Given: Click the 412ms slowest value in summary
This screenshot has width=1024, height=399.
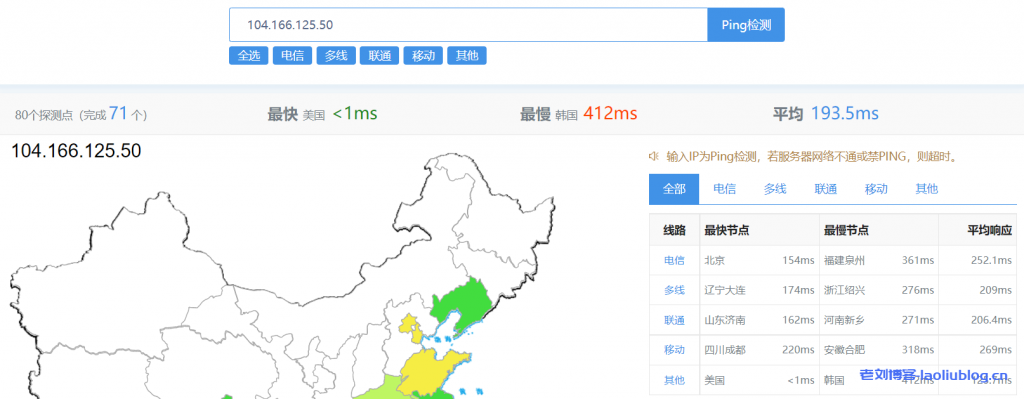Looking at the screenshot, I should pos(610,114).
